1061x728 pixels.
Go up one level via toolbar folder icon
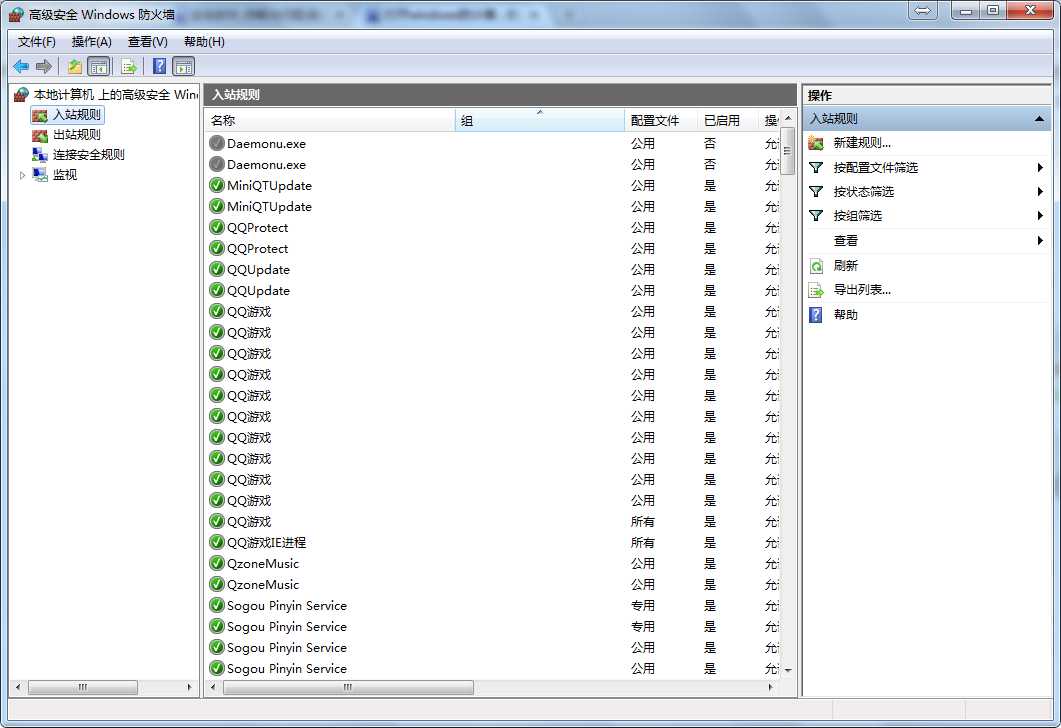(x=74, y=66)
